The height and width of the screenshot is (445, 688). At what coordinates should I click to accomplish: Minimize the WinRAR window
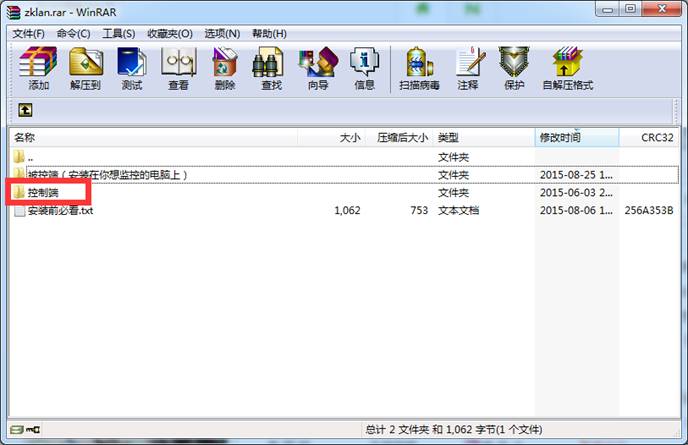(608, 10)
